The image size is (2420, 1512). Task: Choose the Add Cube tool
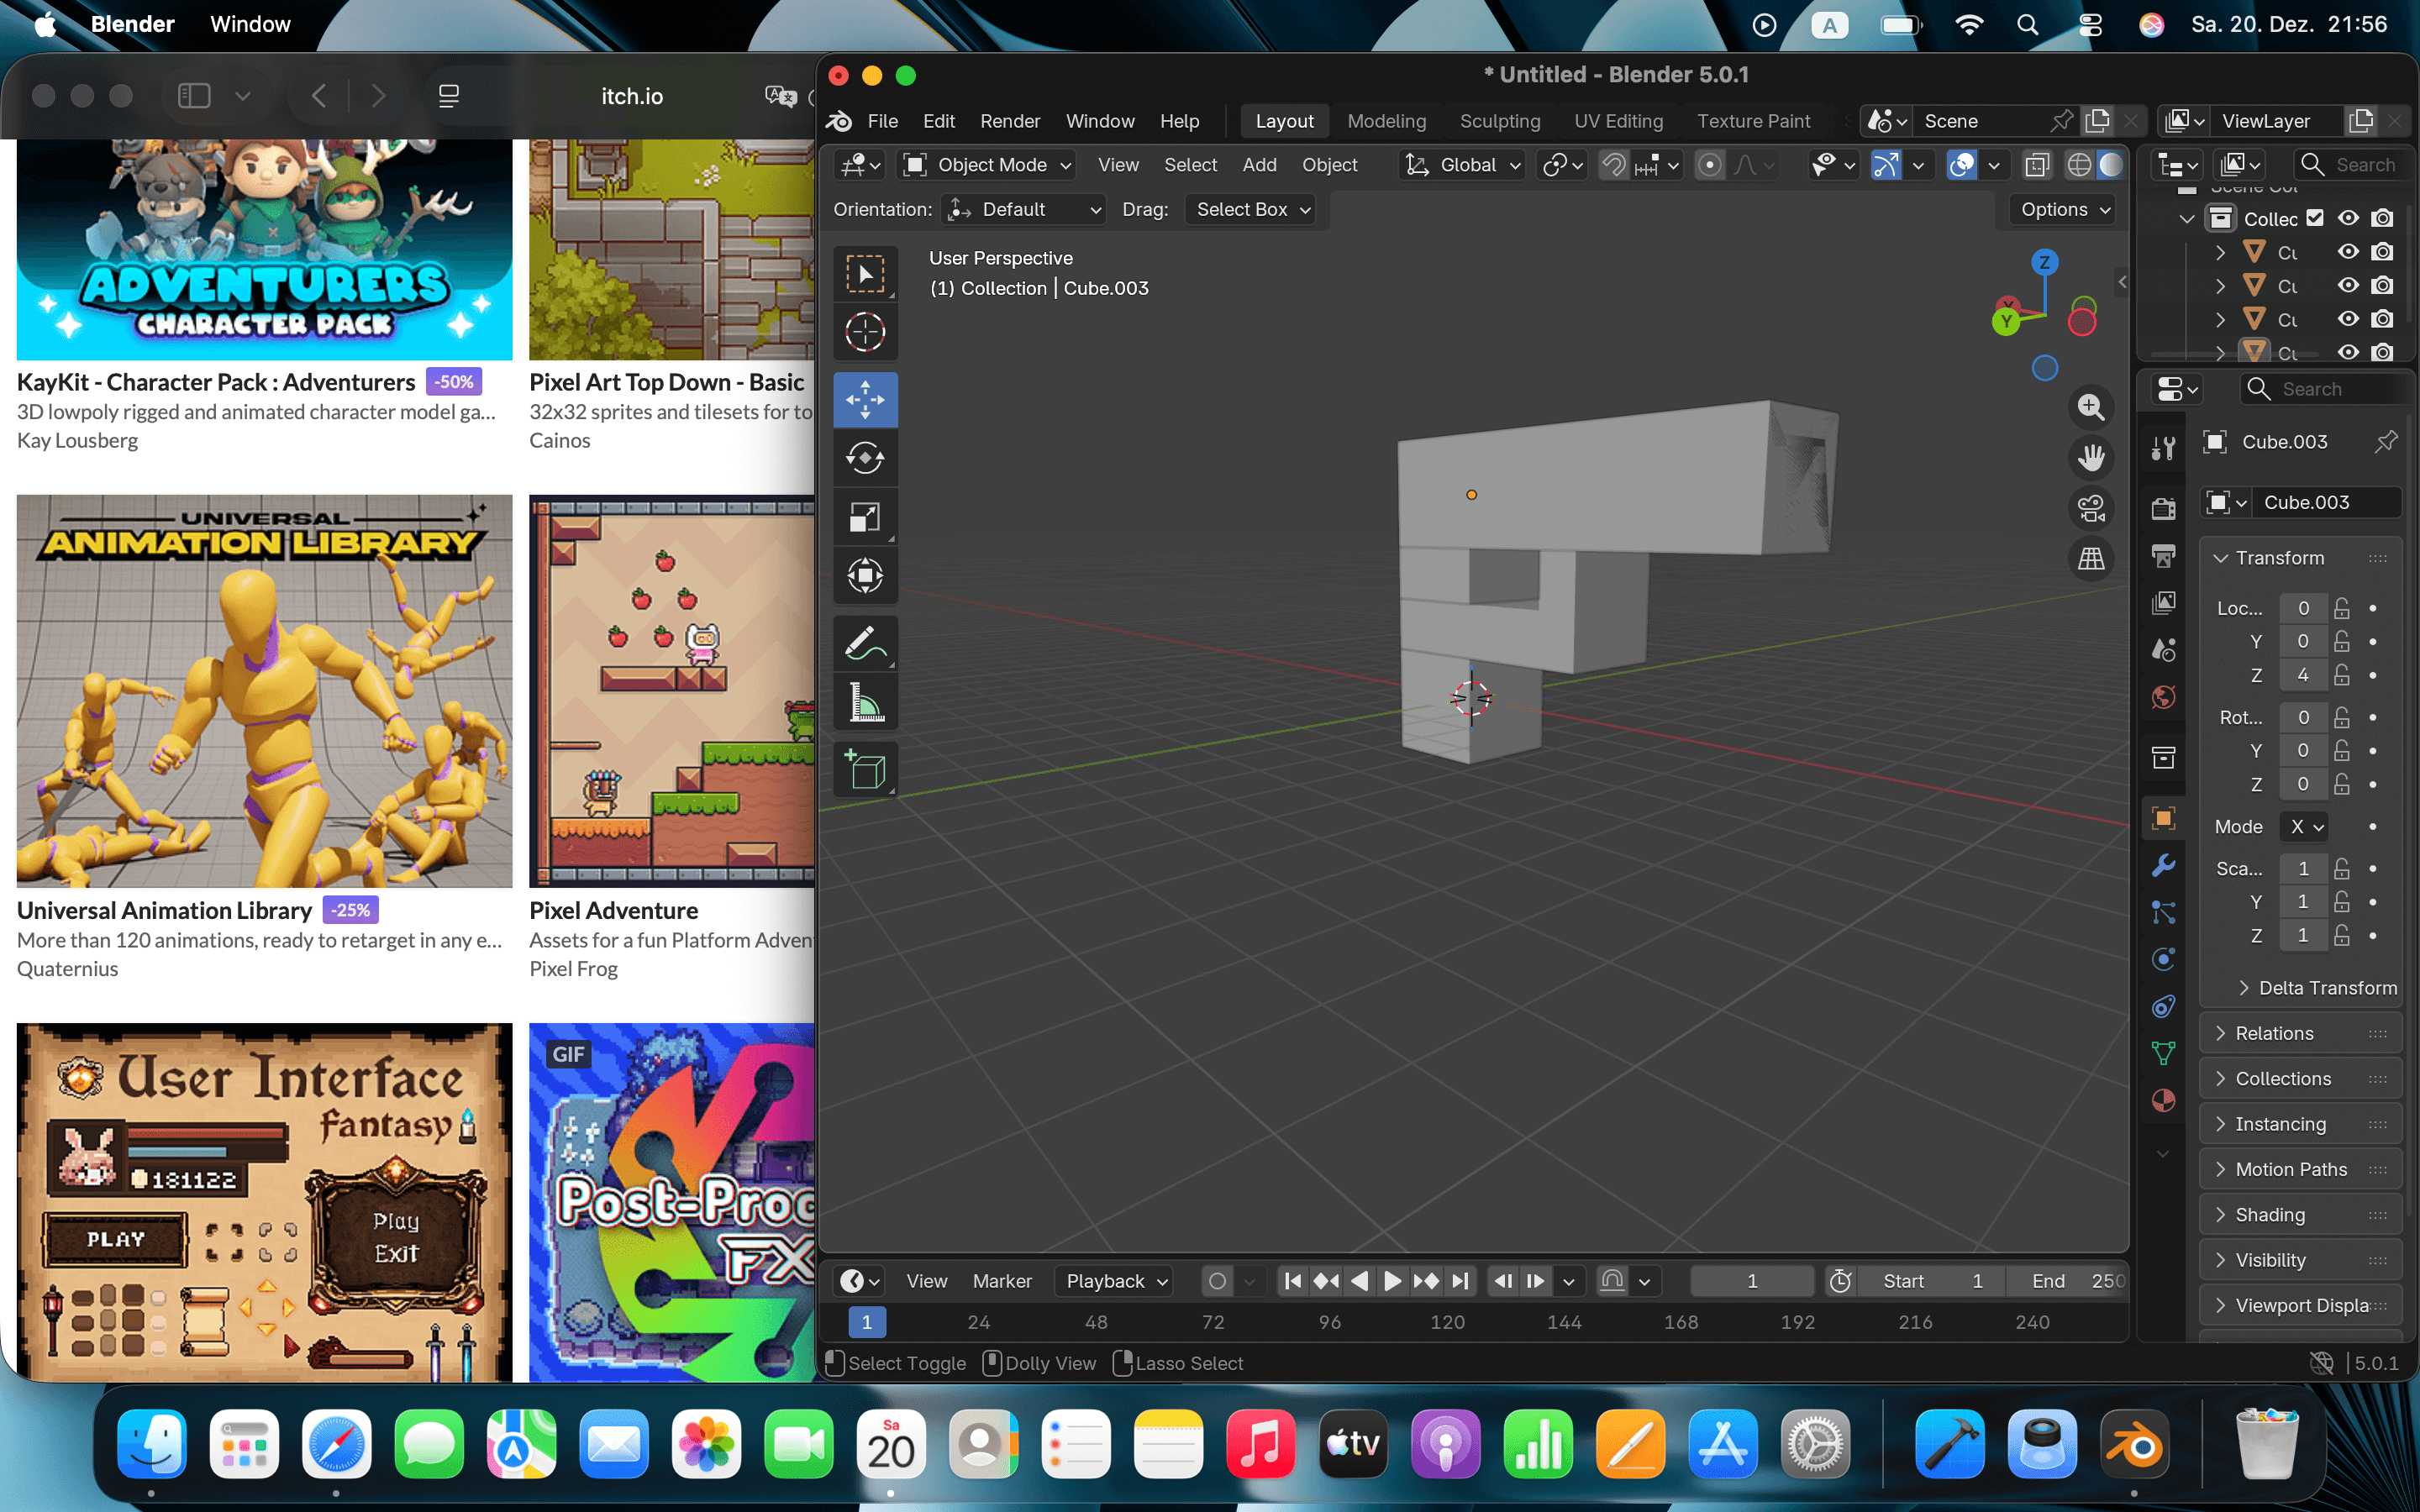pyautogui.click(x=865, y=770)
